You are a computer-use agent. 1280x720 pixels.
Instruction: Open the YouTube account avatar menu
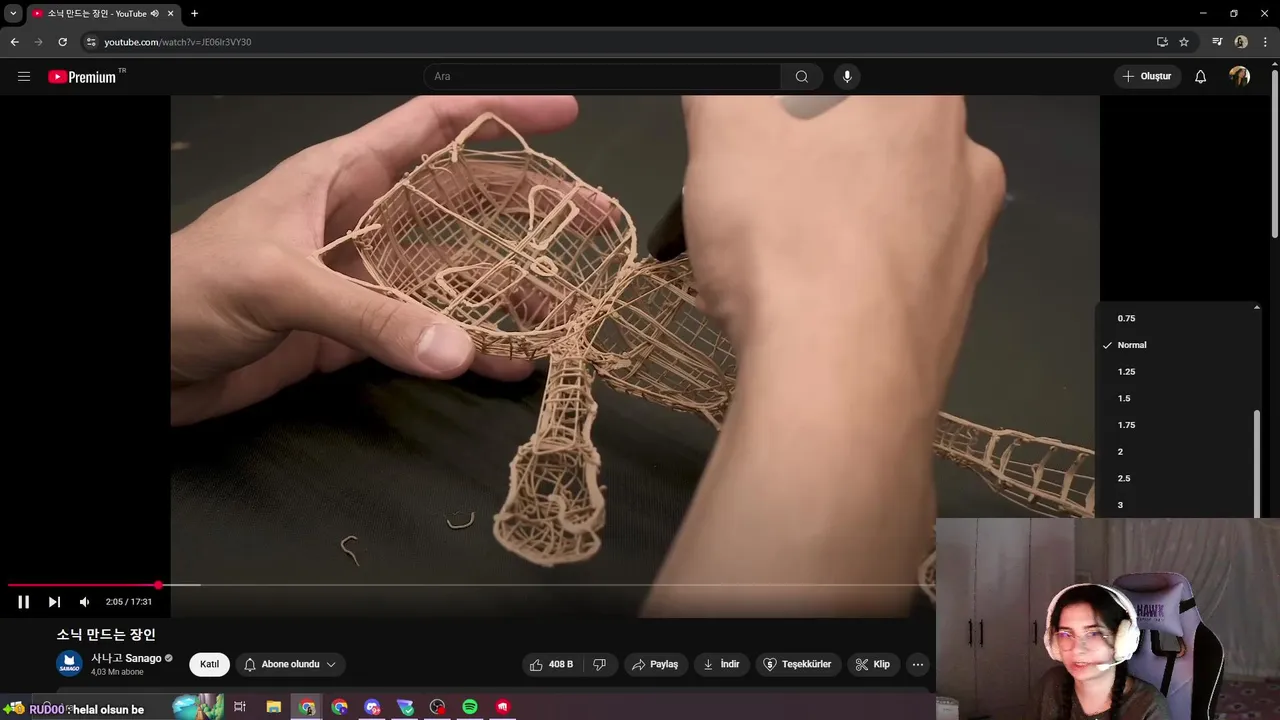coord(1240,76)
